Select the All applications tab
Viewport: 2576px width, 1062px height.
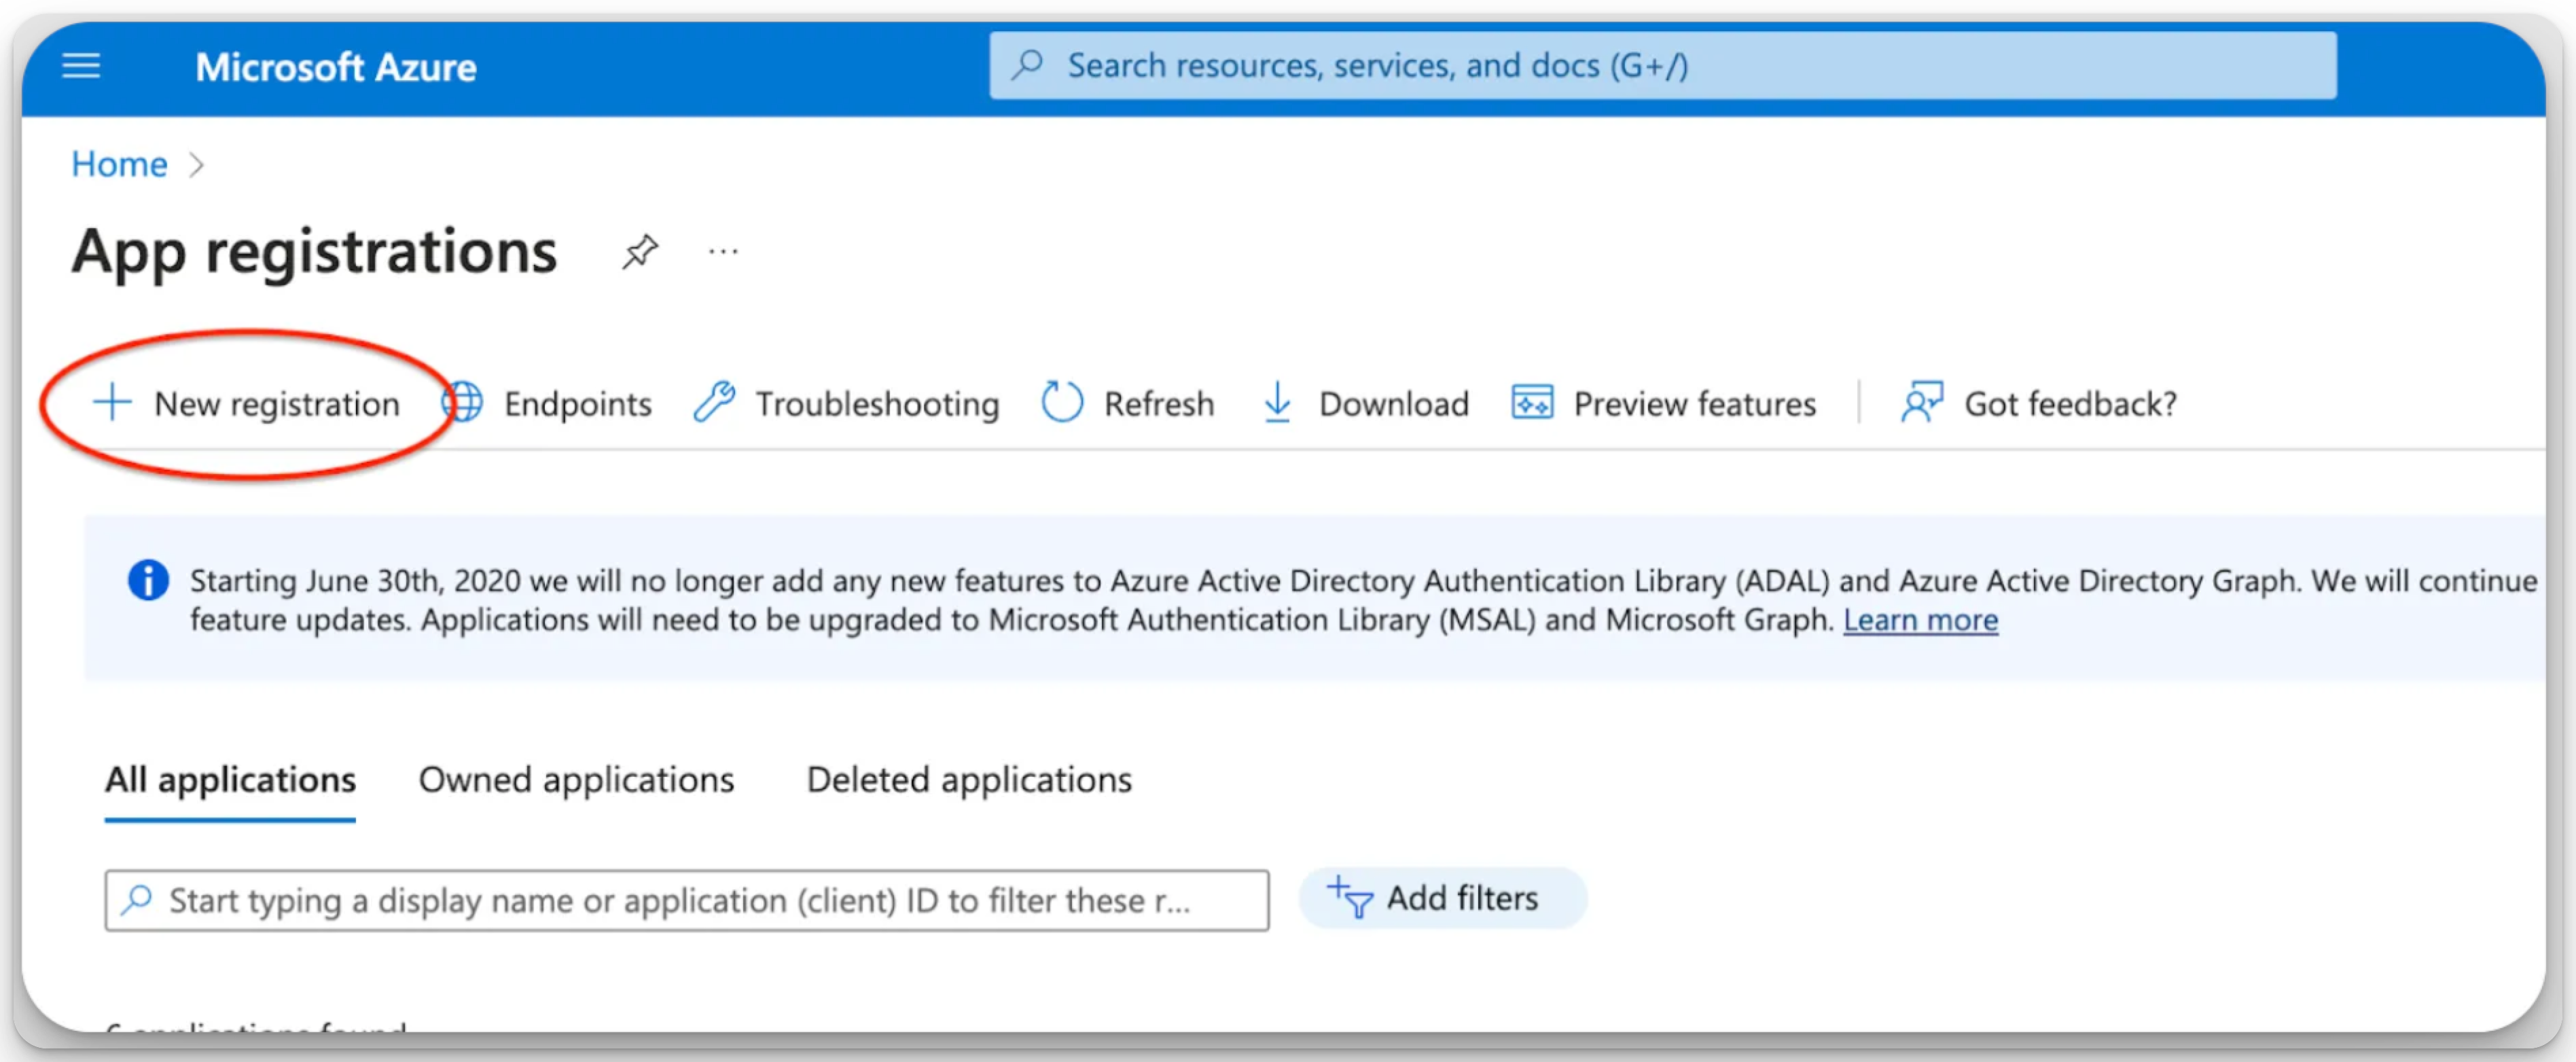[x=230, y=780]
